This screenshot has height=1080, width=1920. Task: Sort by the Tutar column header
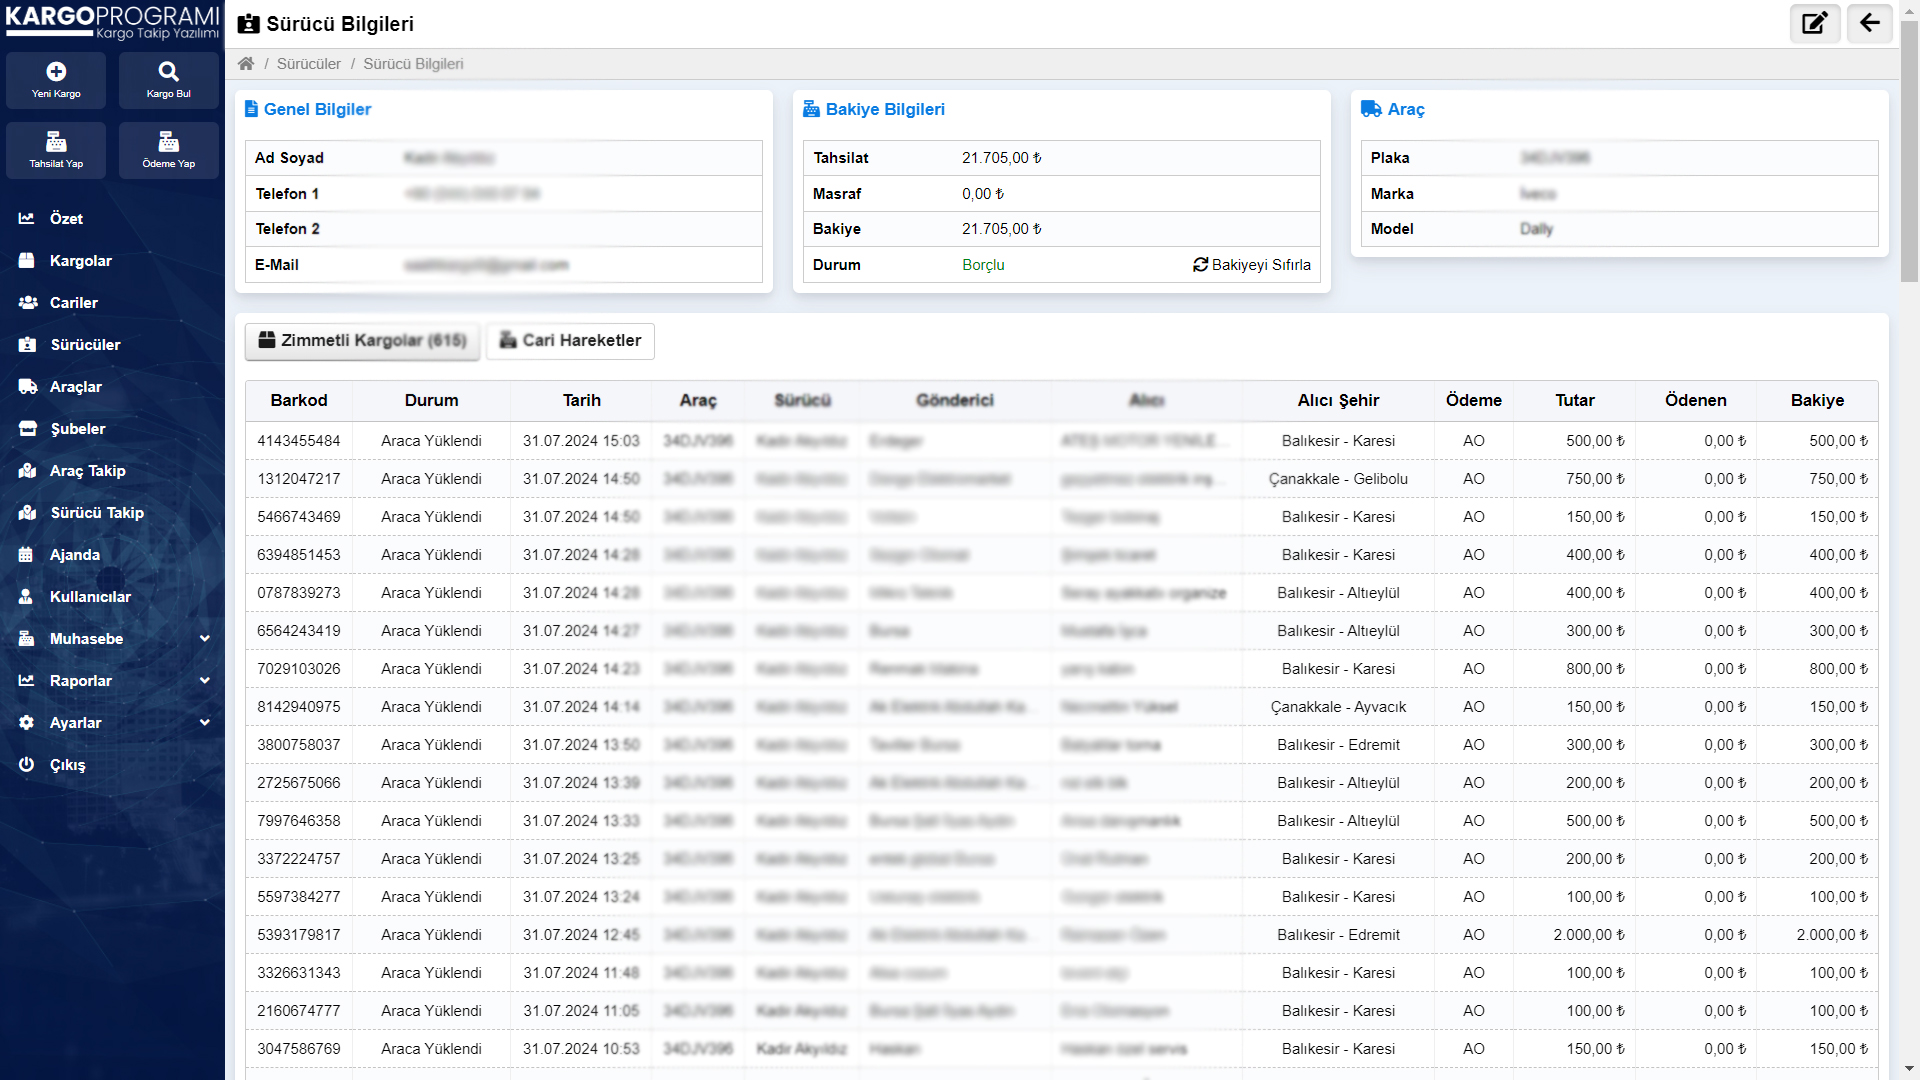coord(1575,400)
